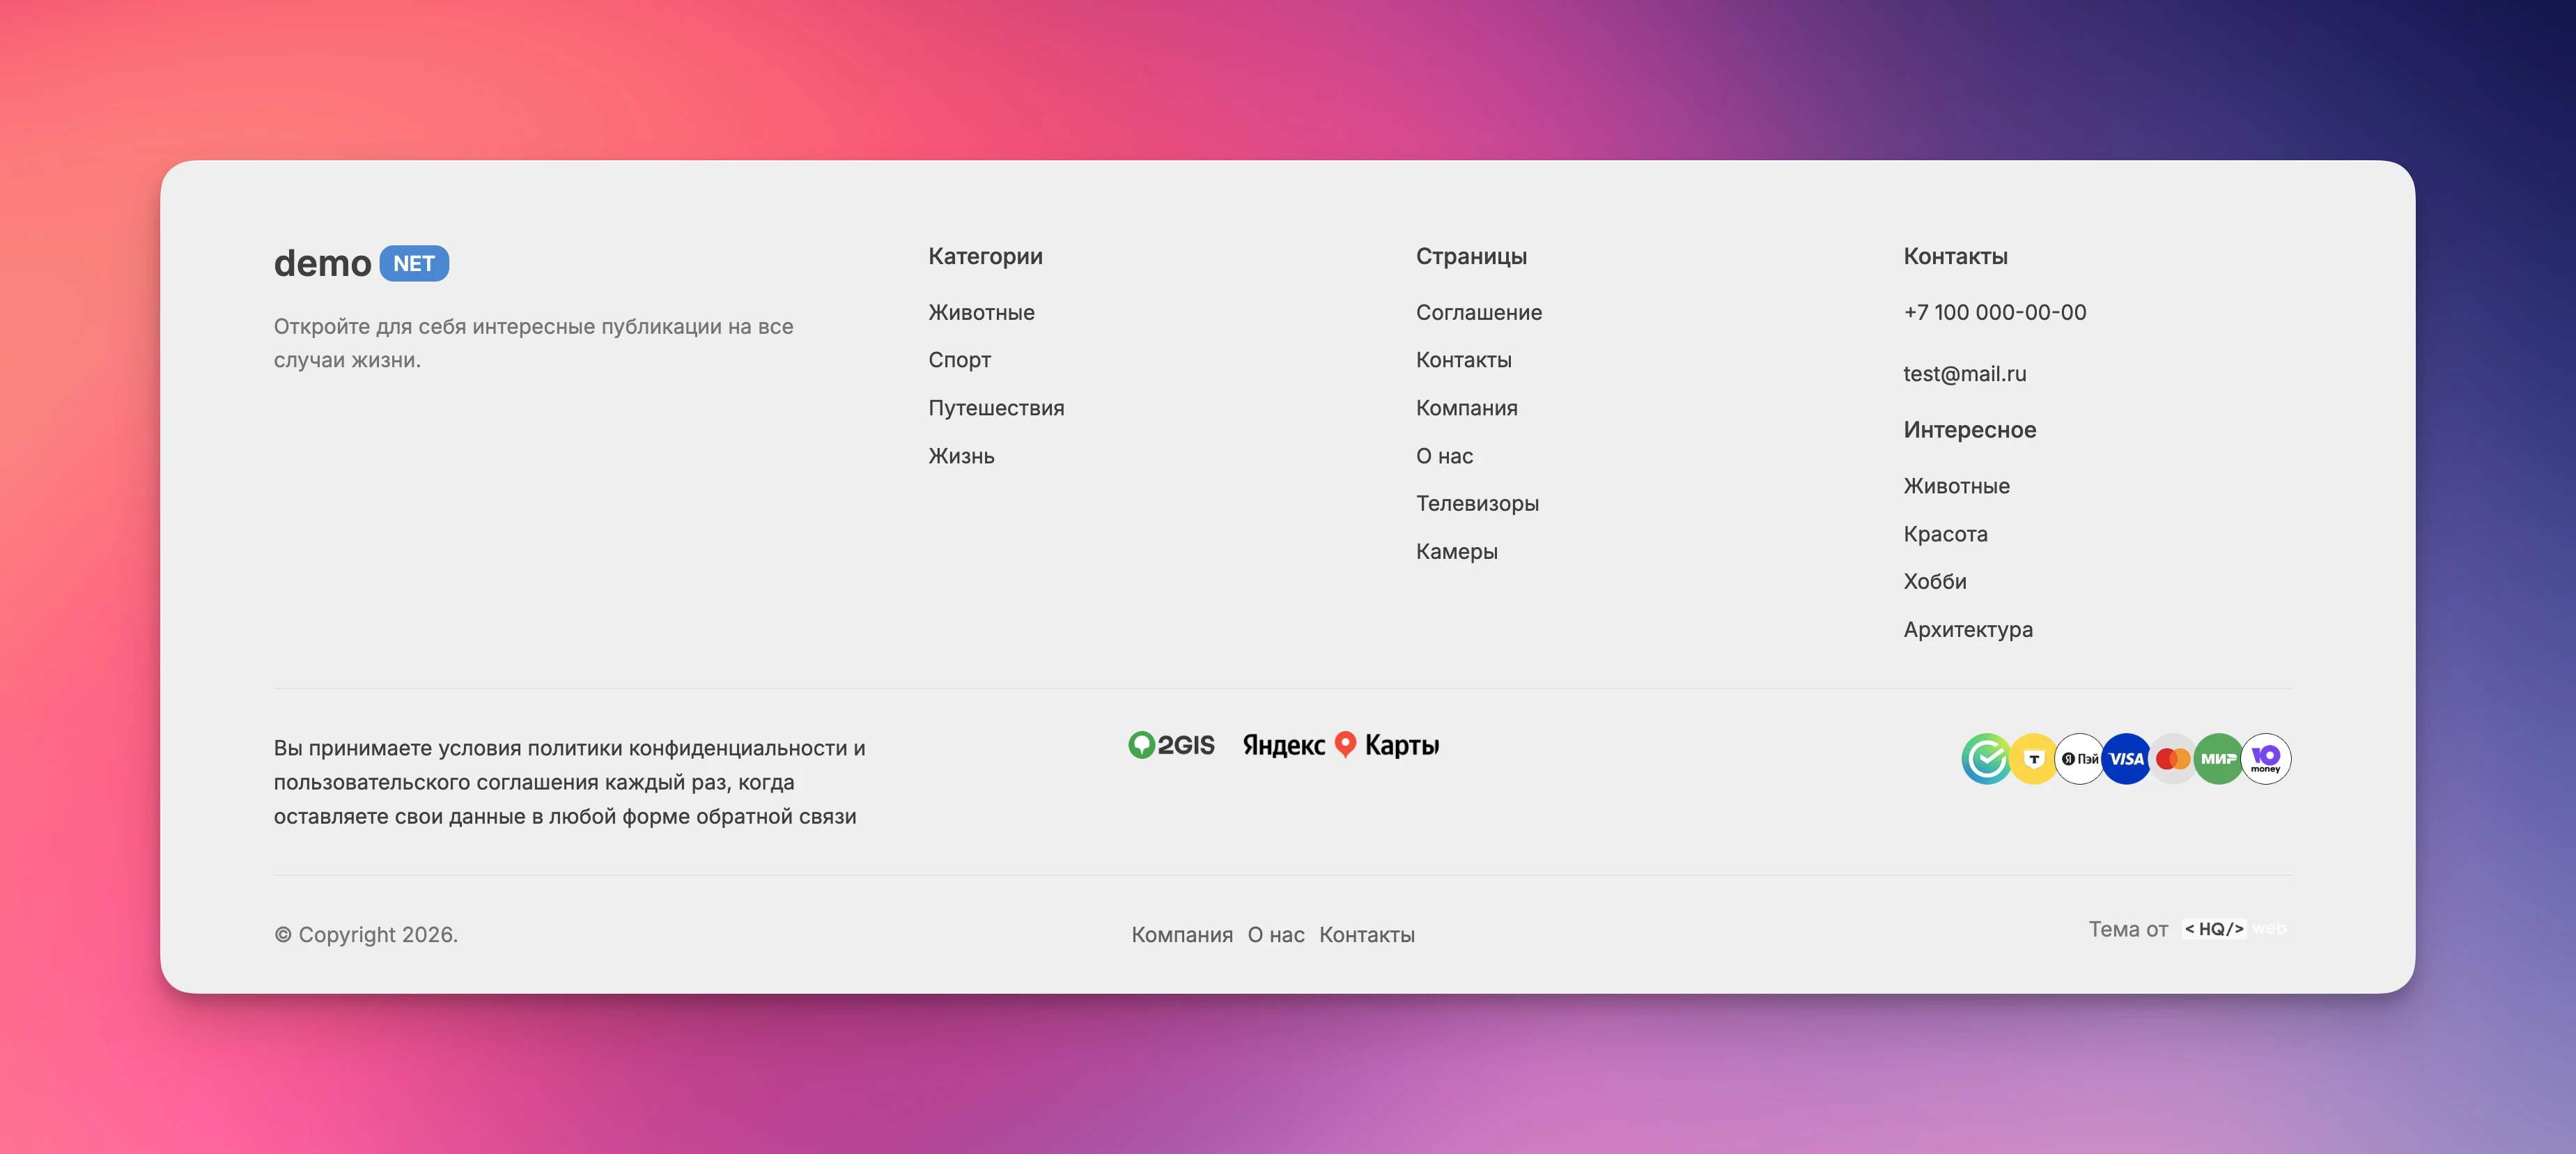Click the phone number +7 100 000-00-00
Image resolution: width=2576 pixels, height=1154 pixels.
[1994, 312]
